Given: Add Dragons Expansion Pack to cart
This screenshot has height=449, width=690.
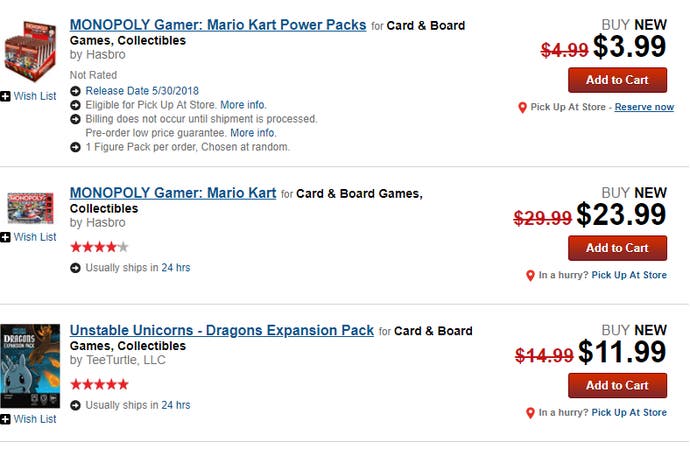Looking at the screenshot, I should pos(617,386).
